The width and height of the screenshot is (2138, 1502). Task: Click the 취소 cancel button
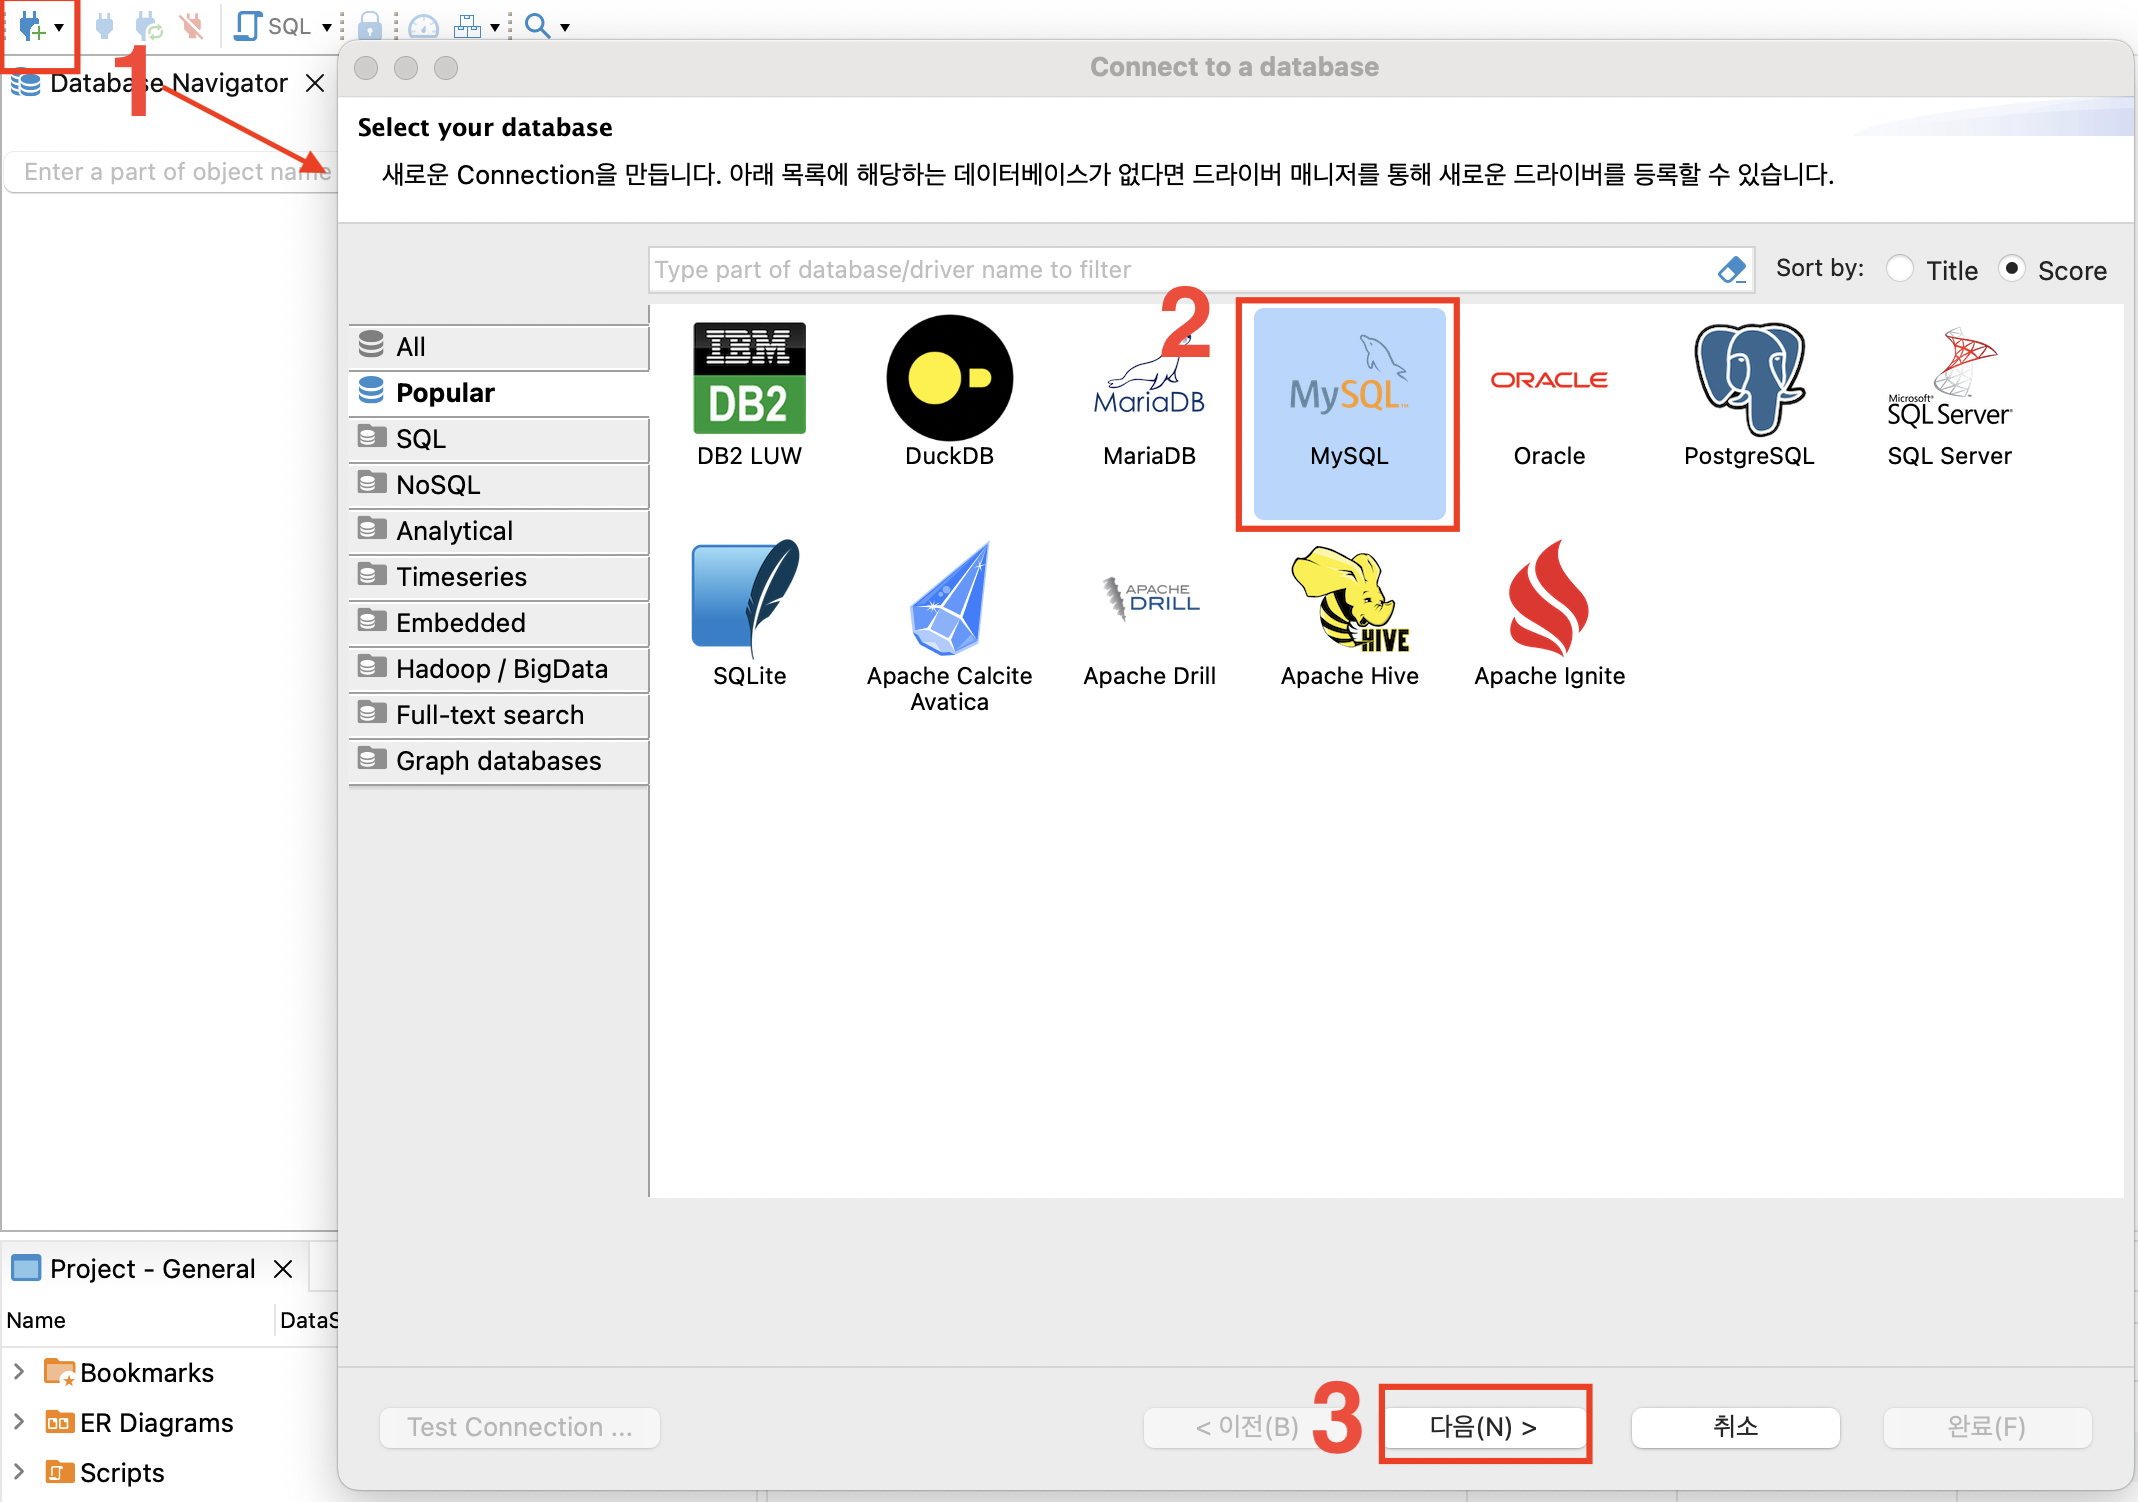coord(1734,1426)
